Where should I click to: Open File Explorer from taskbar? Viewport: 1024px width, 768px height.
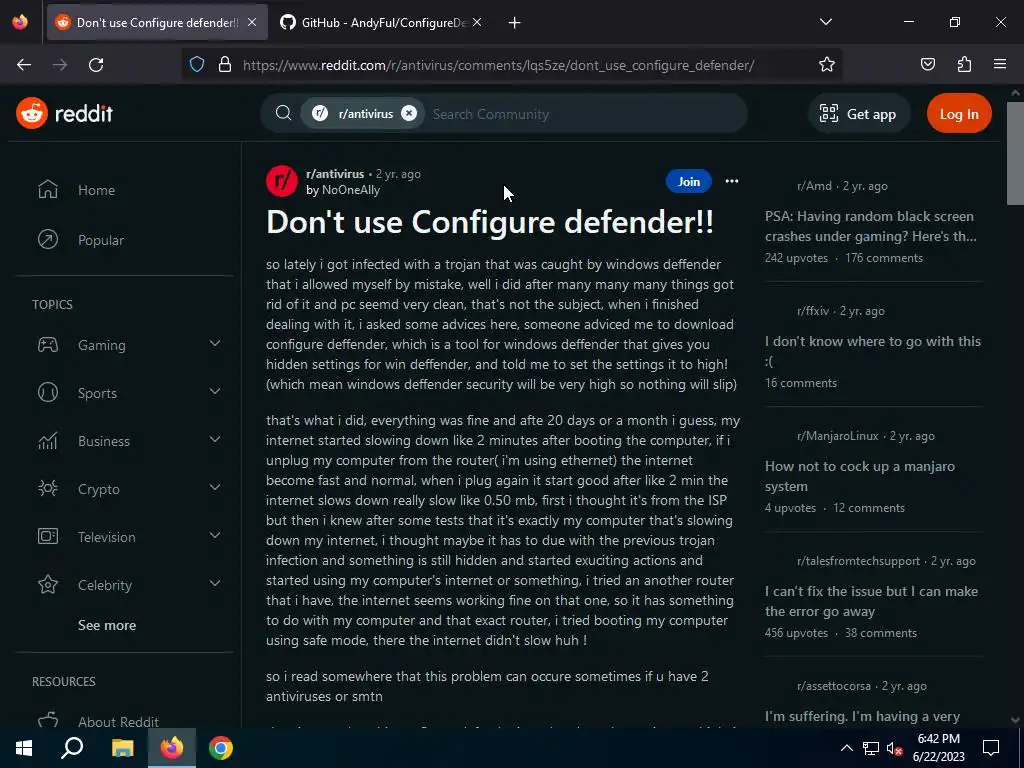(x=122, y=748)
